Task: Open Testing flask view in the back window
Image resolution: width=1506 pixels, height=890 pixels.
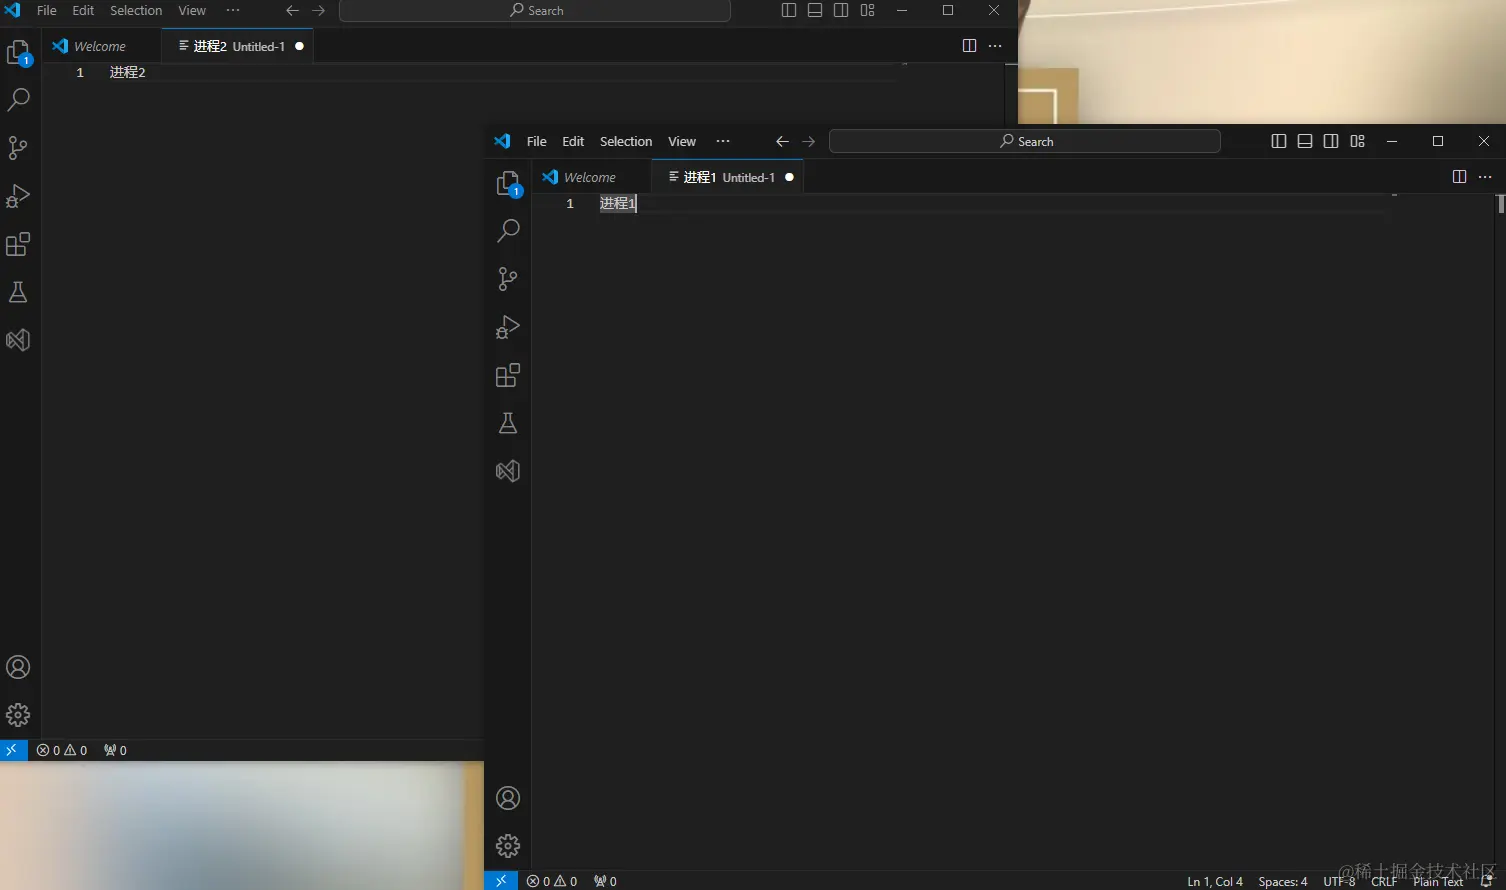Action: [18, 292]
